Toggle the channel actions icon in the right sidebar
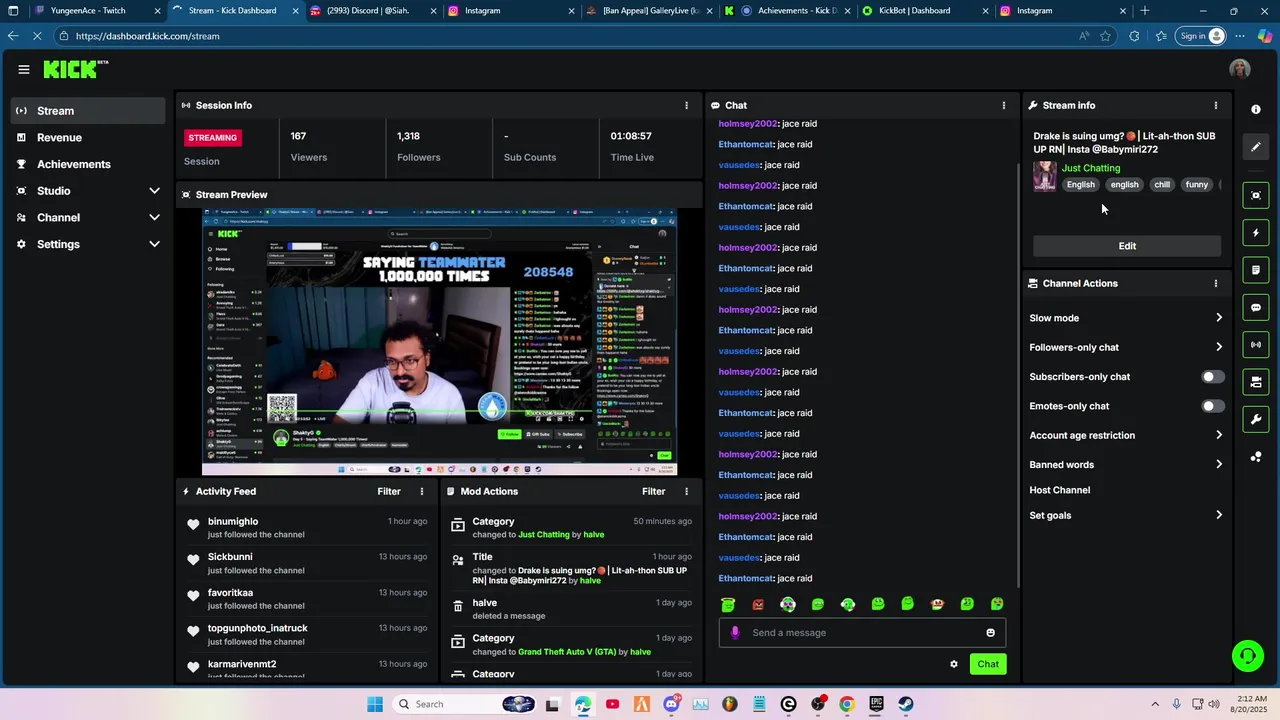 tap(1256, 382)
